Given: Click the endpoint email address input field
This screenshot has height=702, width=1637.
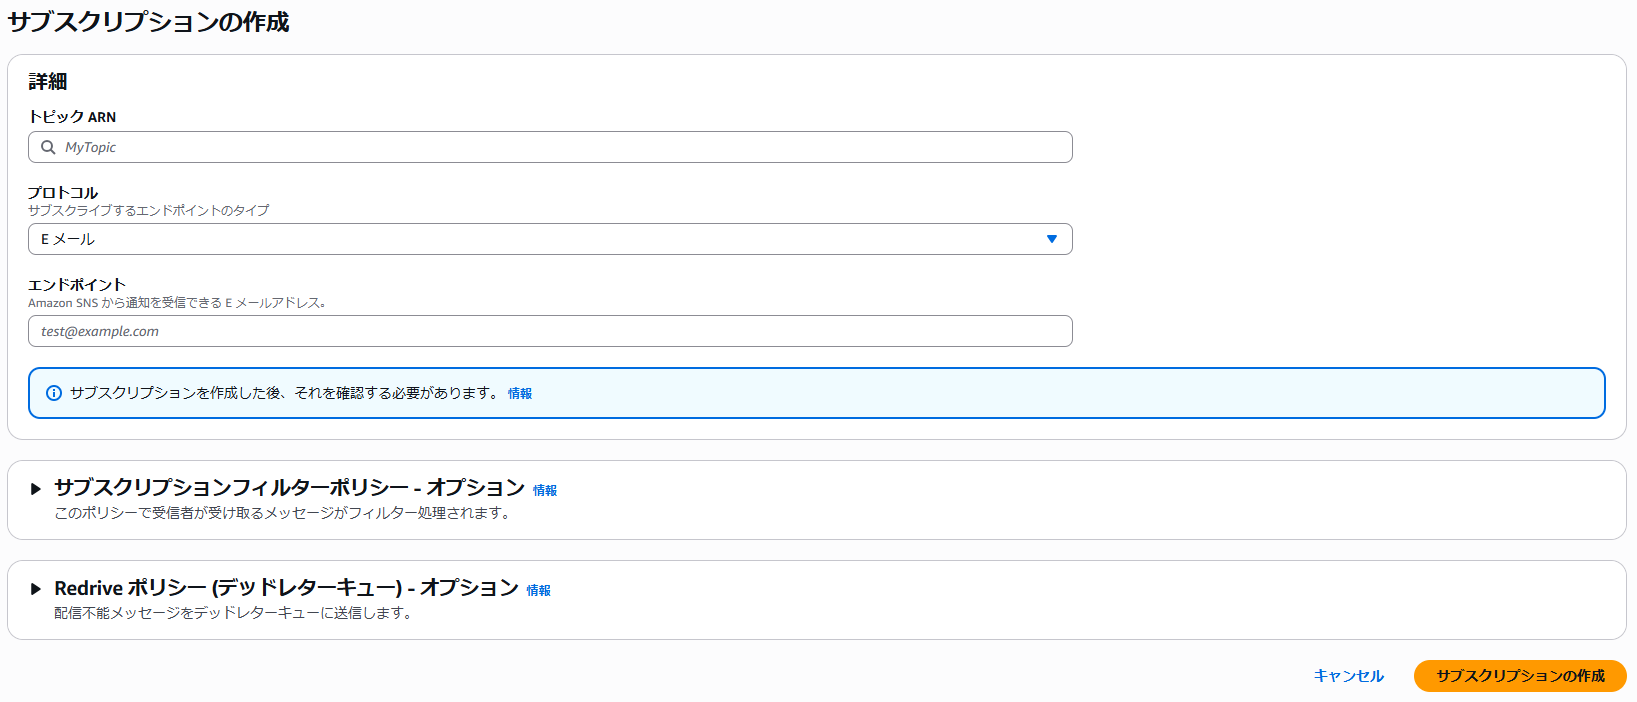Looking at the screenshot, I should tap(550, 331).
